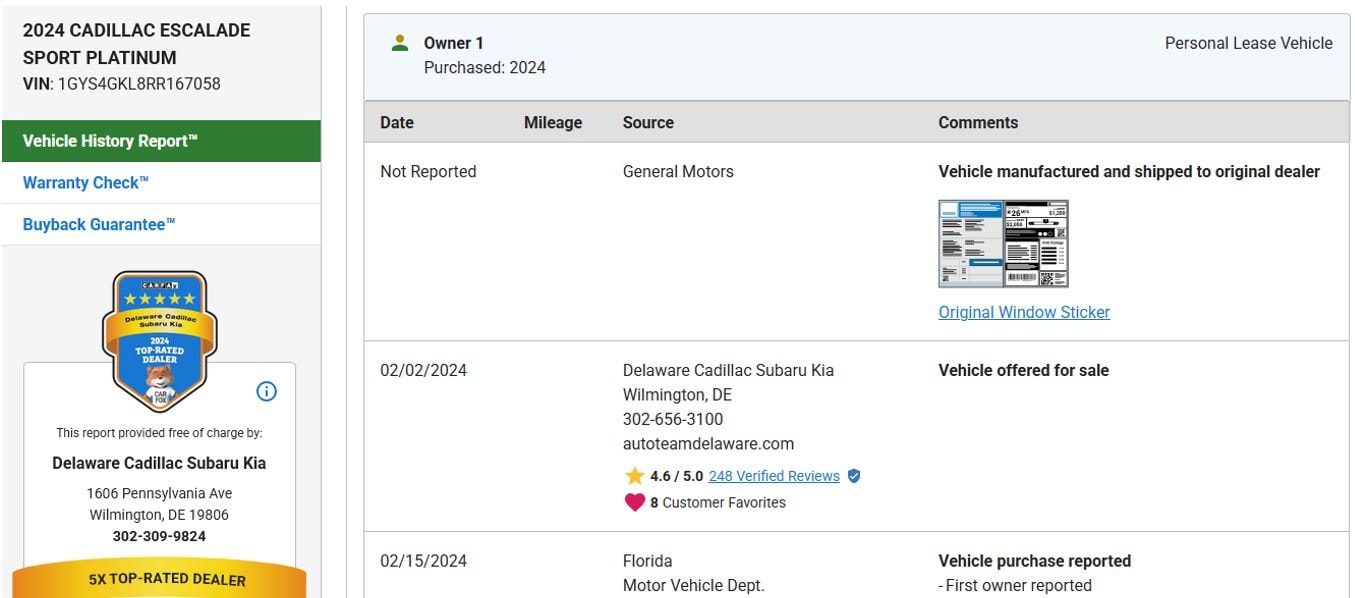
Task: Click the Mileage column header
Action: [552, 122]
